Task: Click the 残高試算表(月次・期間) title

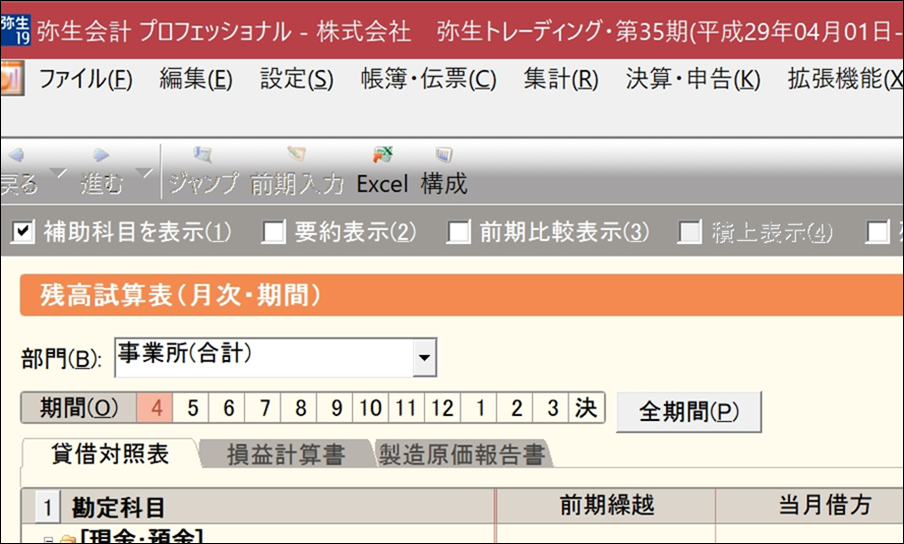Action: click(180, 295)
